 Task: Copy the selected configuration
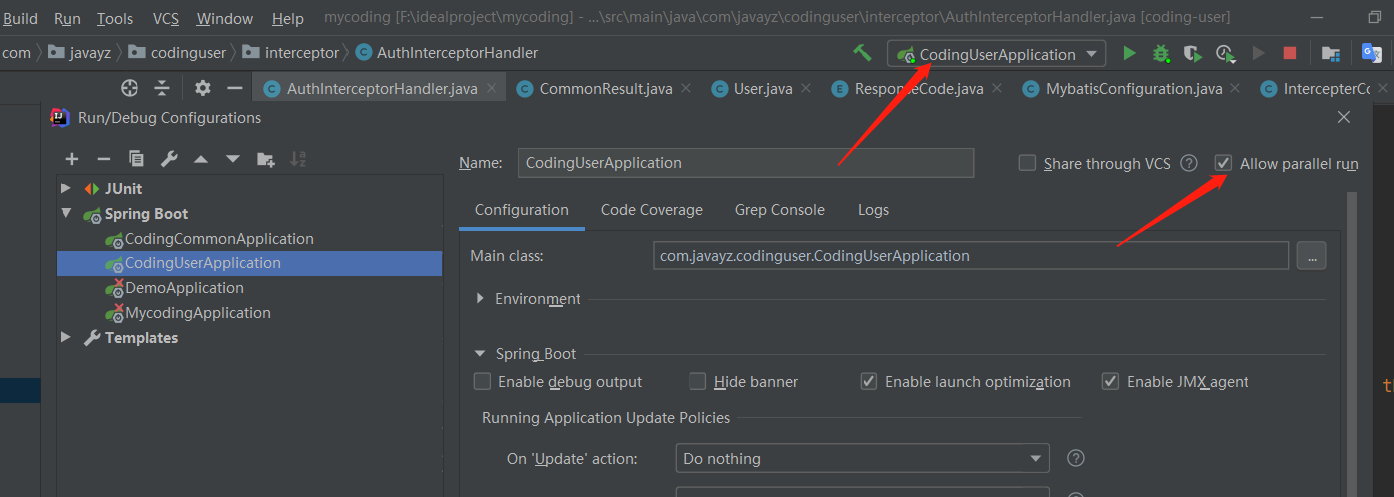point(136,158)
